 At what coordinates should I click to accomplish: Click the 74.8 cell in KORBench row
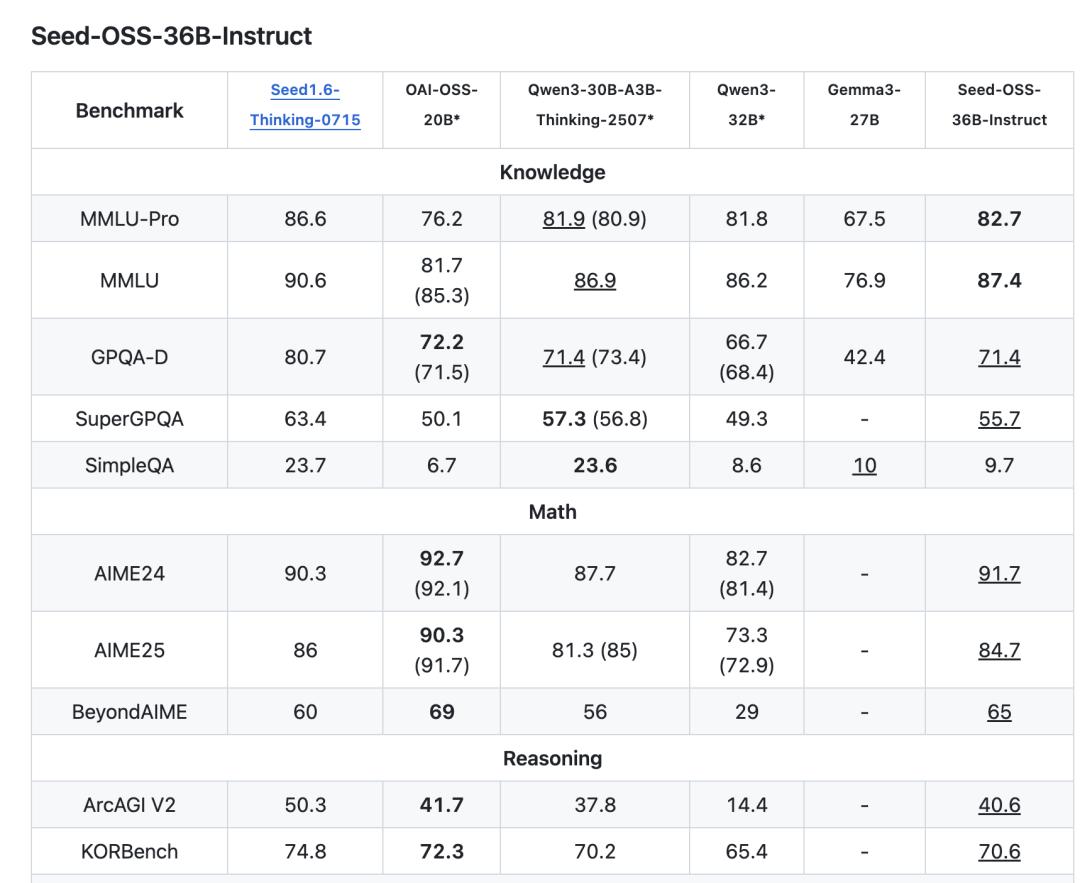pyautogui.click(x=305, y=851)
